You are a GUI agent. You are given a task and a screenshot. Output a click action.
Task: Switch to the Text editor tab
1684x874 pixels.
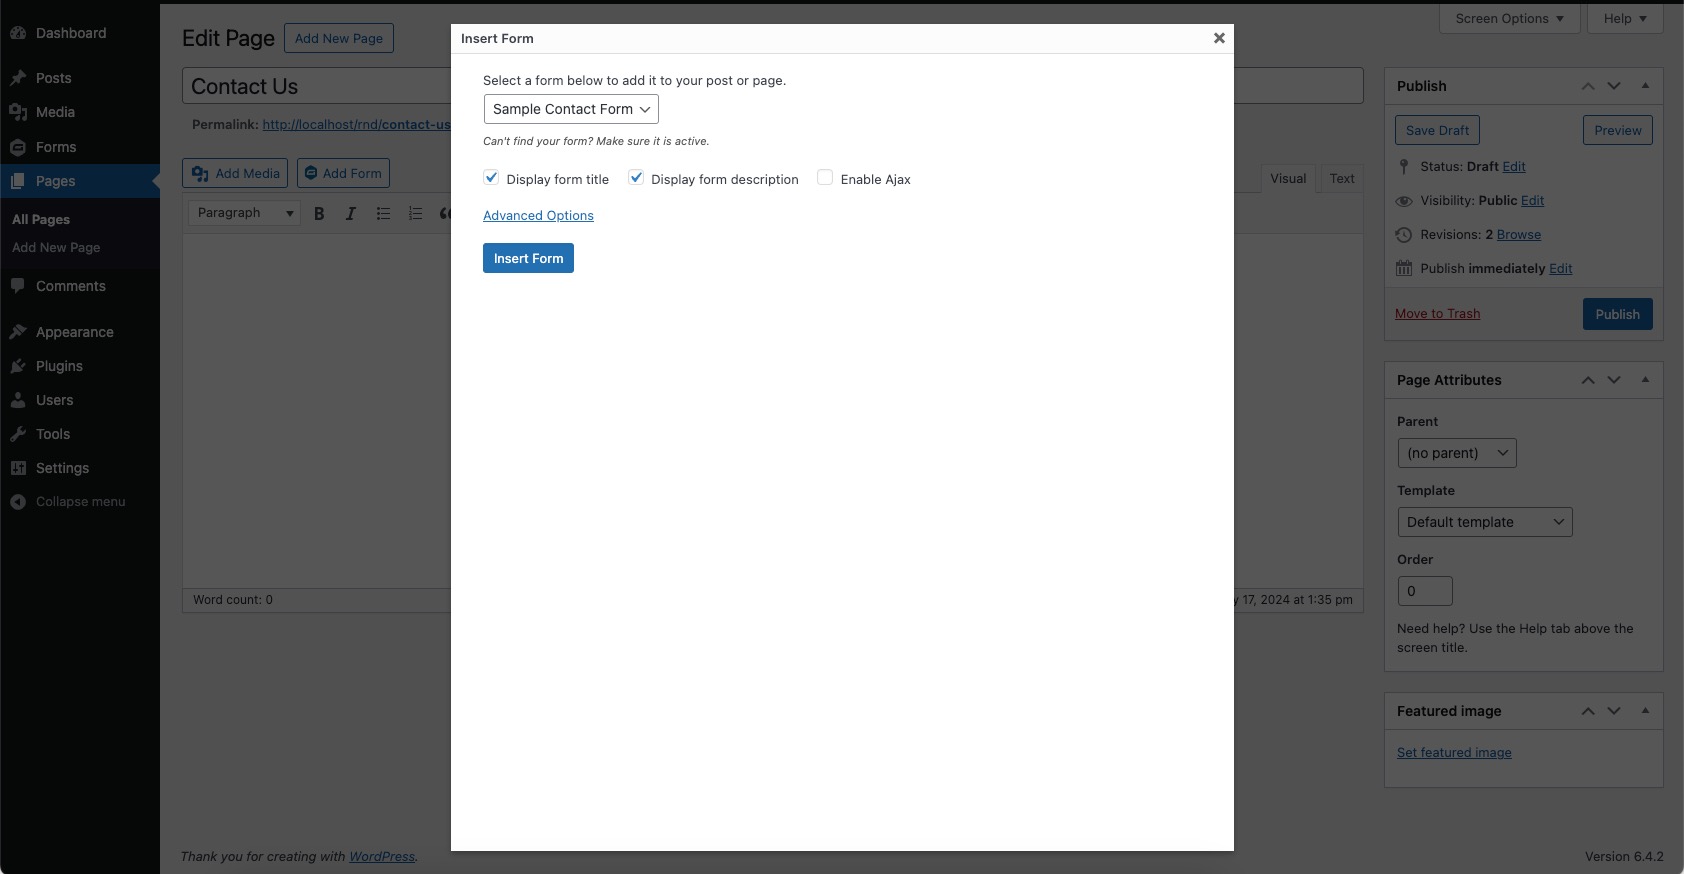1342,178
